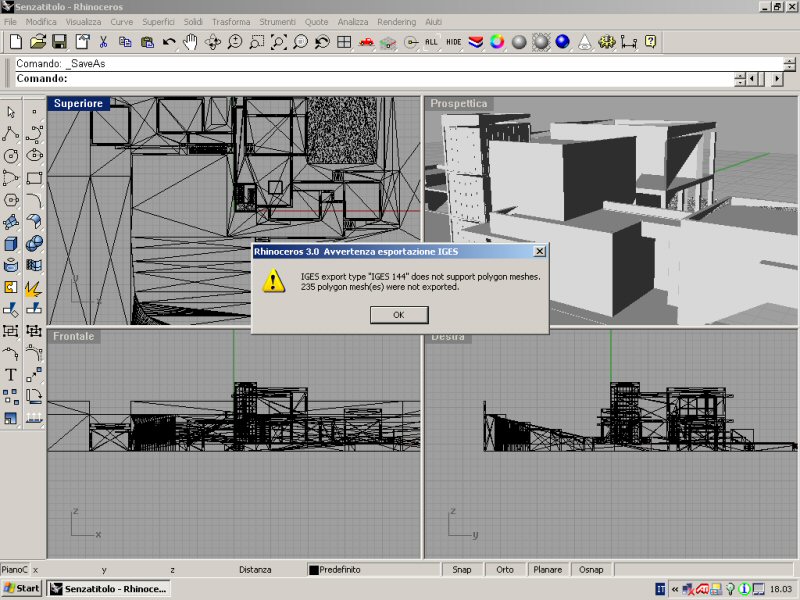Open the File menu

[x=10, y=22]
